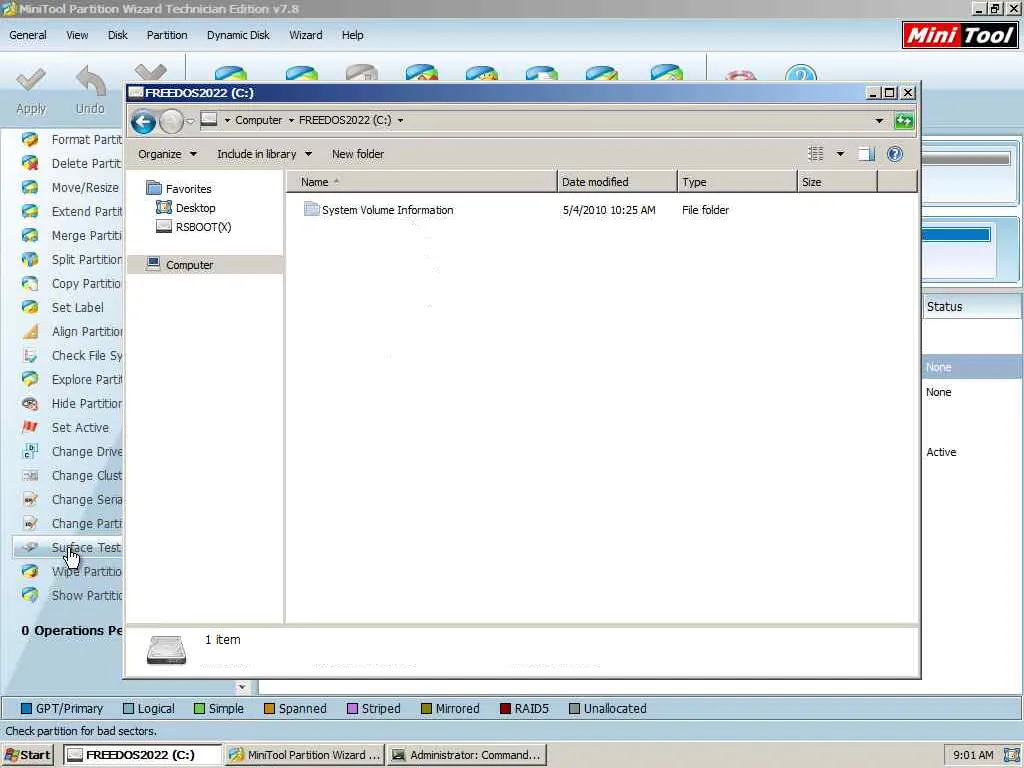The width and height of the screenshot is (1024, 768).
Task: Click the Explorer forward arrow button
Action: click(171, 121)
